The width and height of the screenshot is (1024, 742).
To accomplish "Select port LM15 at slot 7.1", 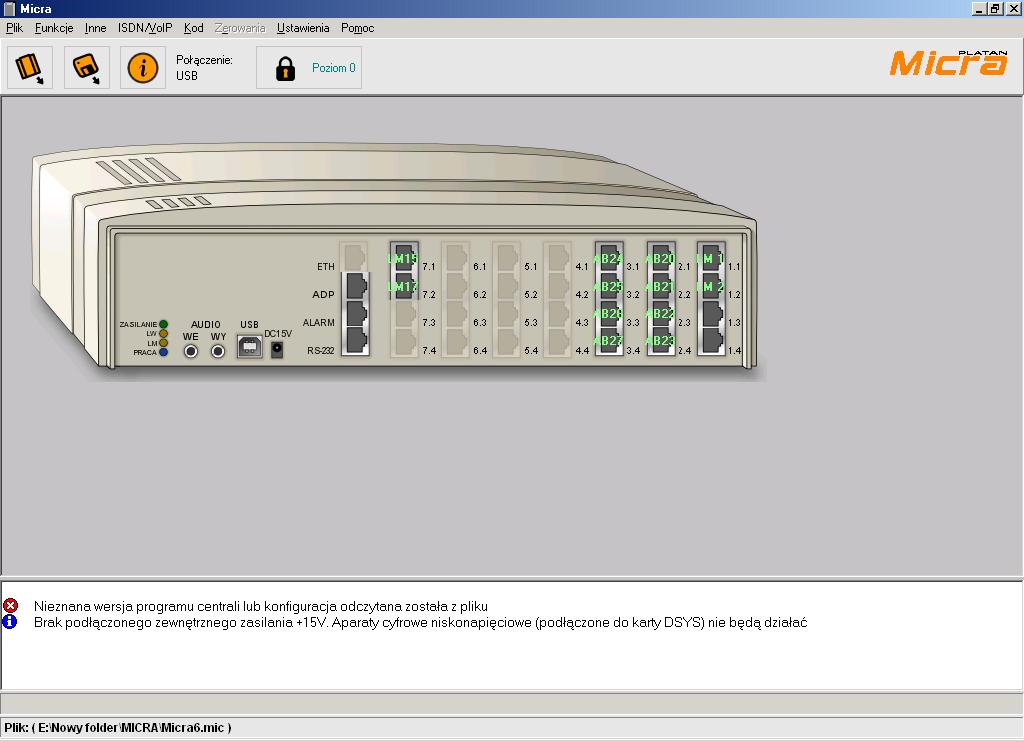I will pos(404,257).
